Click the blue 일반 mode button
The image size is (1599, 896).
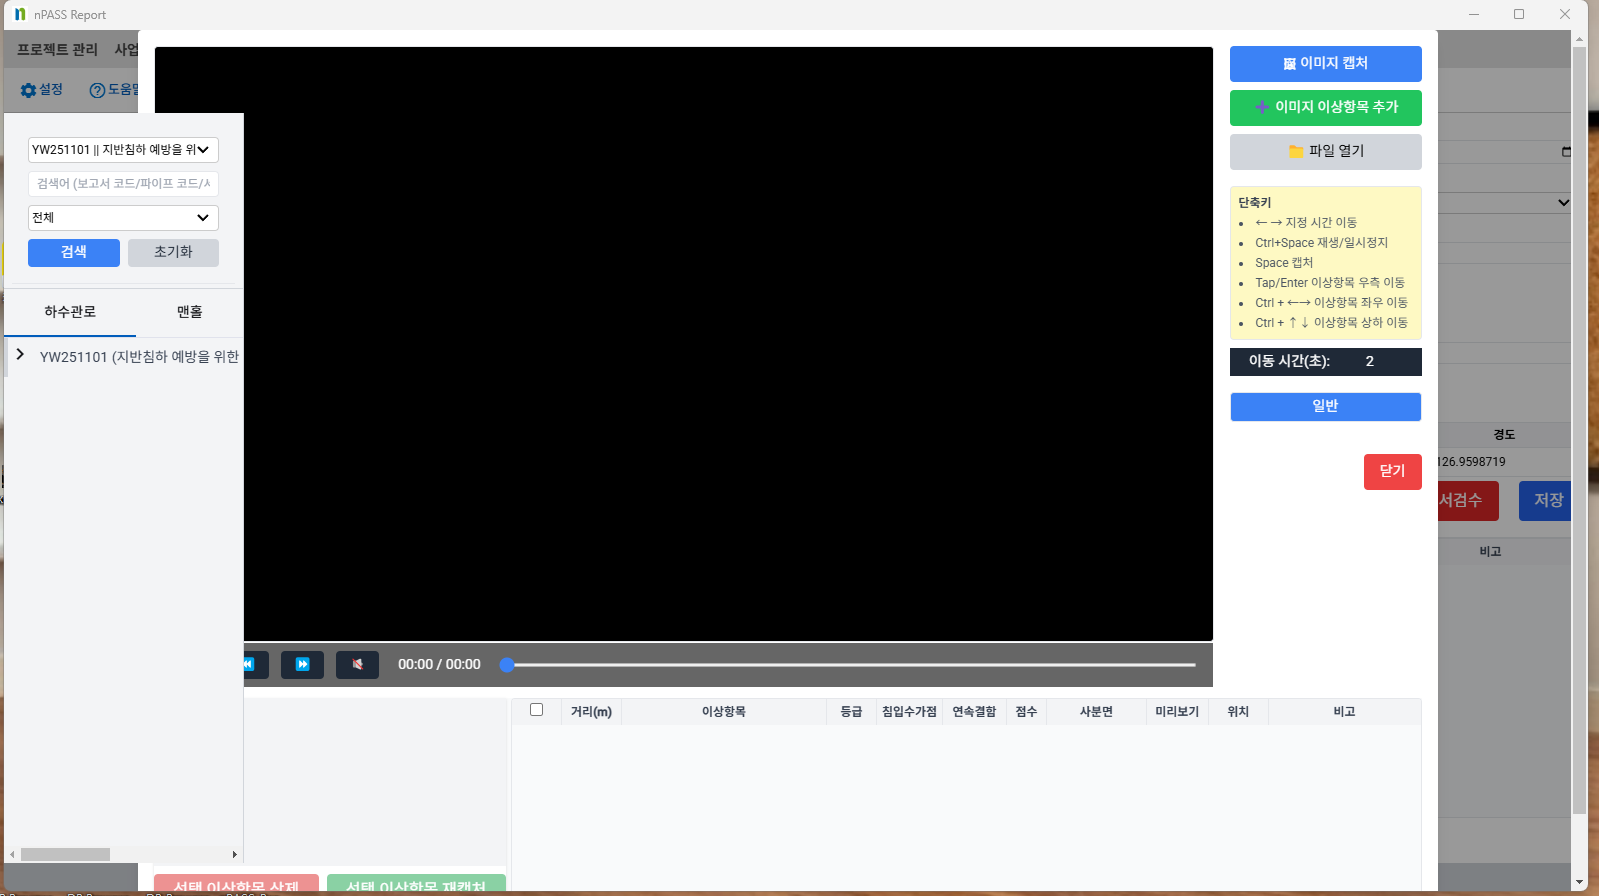pyautogui.click(x=1325, y=406)
